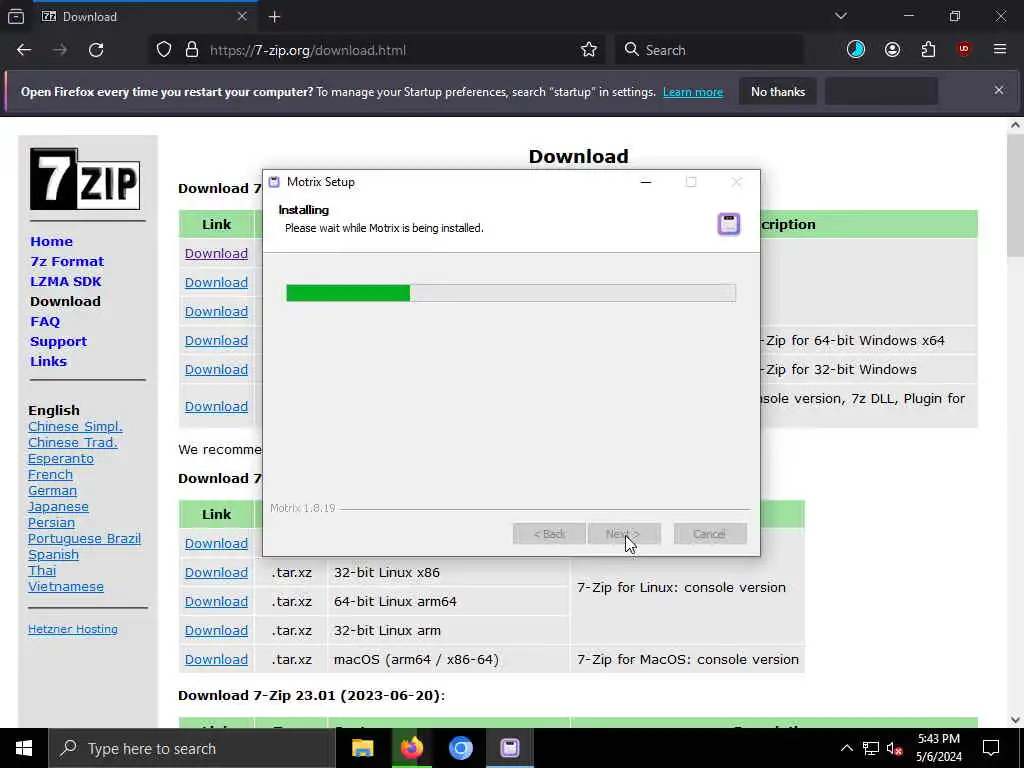Switch language to Chinese Trad.
Image resolution: width=1024 pixels, height=768 pixels.
point(73,443)
